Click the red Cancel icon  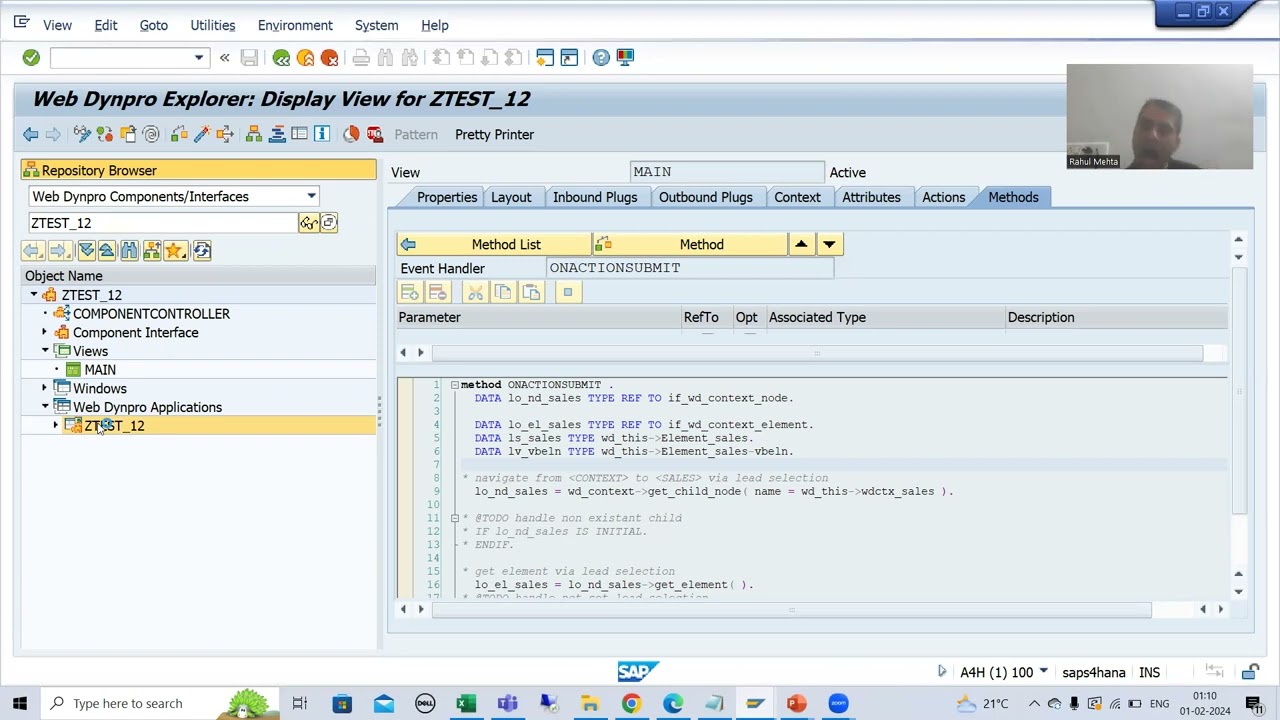coord(329,58)
